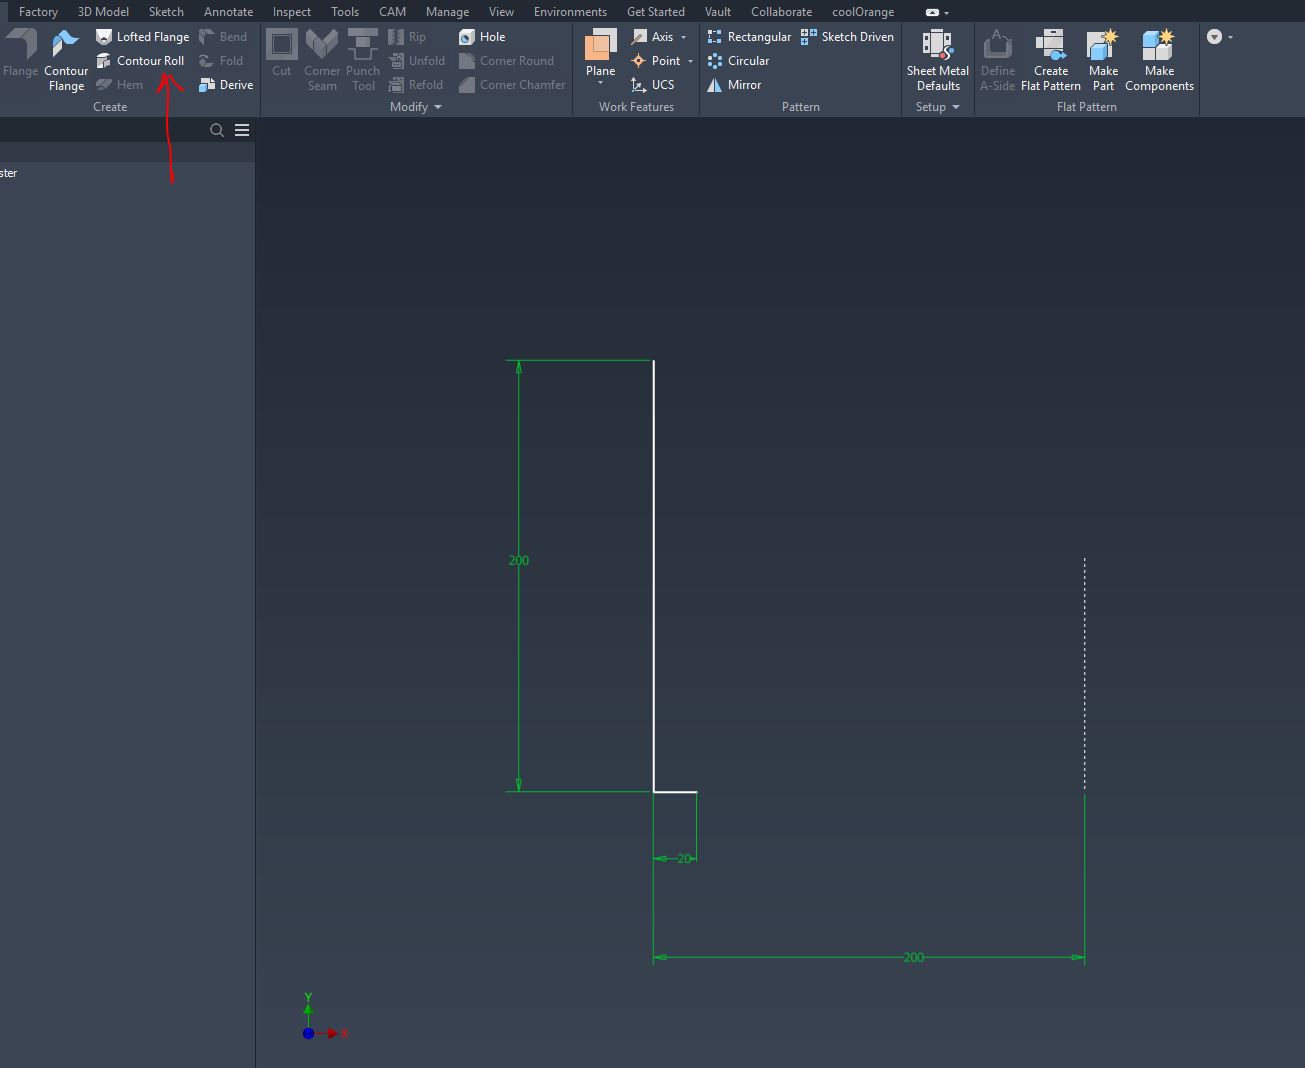Open the Get Started tab
The image size is (1305, 1068).
pyautogui.click(x=655, y=12)
